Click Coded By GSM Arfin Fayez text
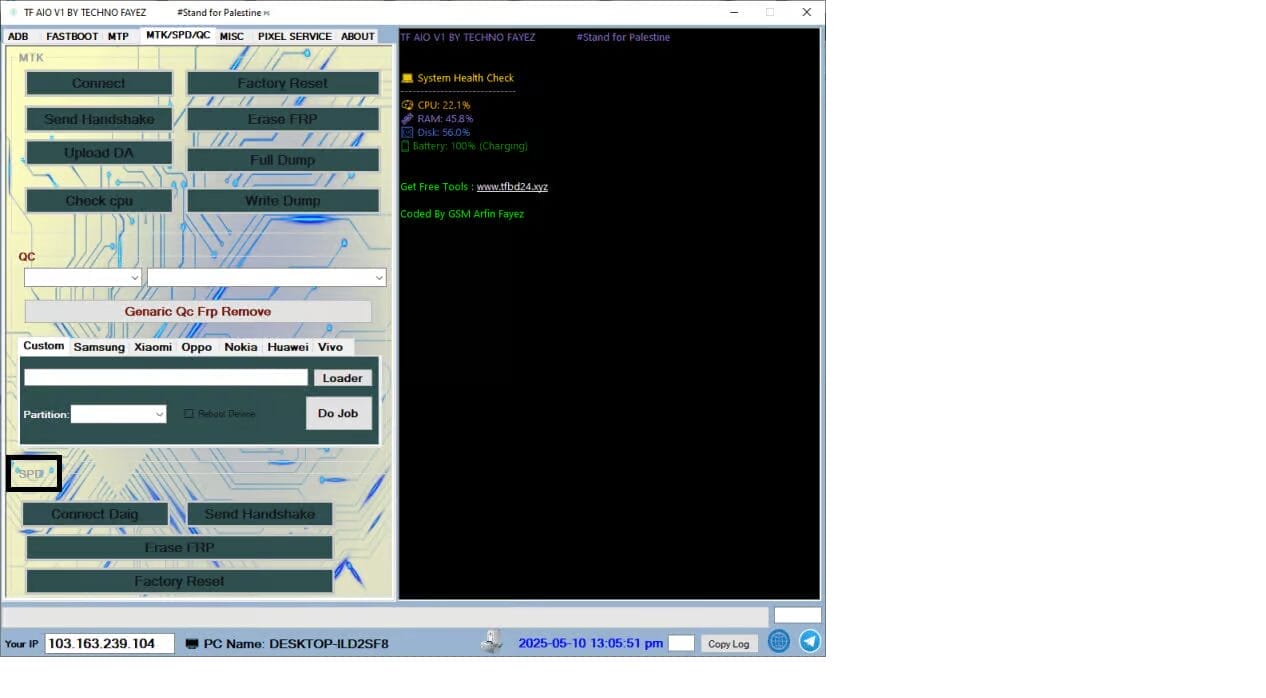The height and width of the screenshot is (698, 1266). tap(462, 214)
